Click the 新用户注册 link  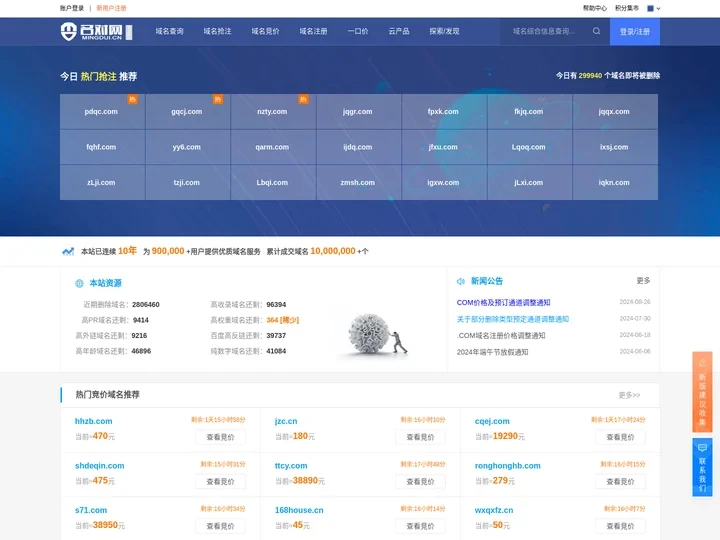click(111, 8)
